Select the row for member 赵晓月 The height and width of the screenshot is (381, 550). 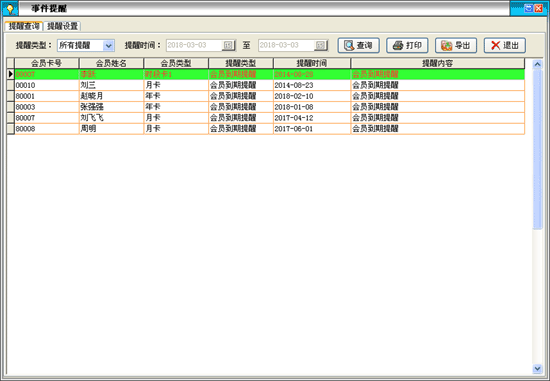click(269, 96)
